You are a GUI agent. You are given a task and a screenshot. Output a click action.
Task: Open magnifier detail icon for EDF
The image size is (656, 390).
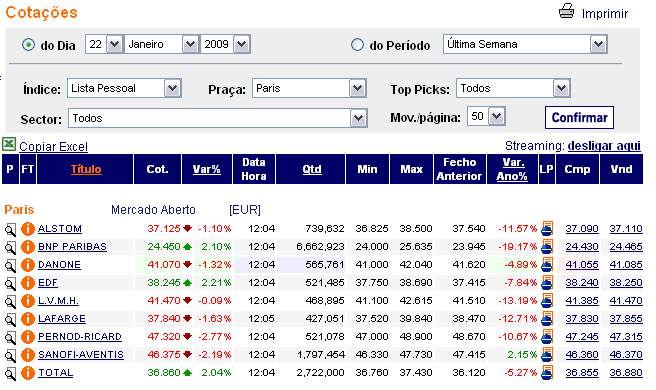coord(10,284)
